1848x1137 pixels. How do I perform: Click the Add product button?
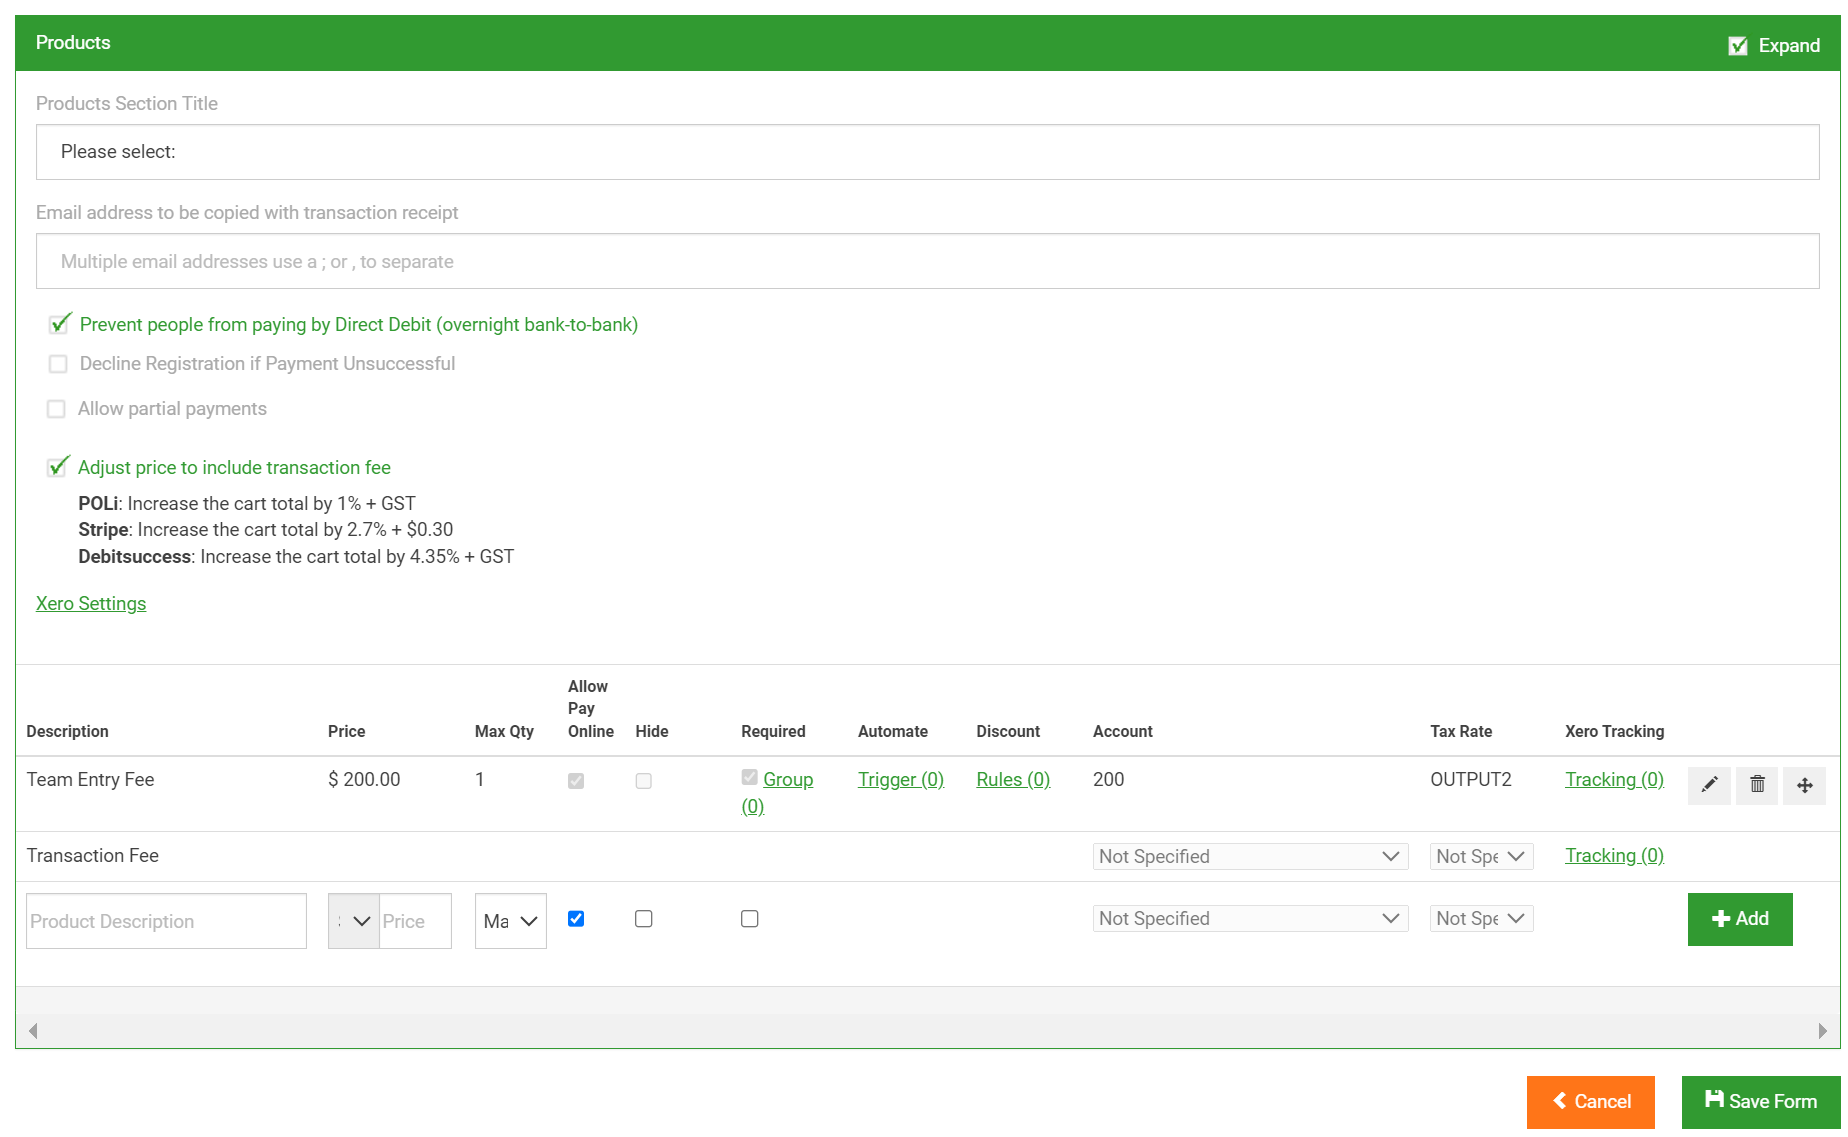point(1740,919)
